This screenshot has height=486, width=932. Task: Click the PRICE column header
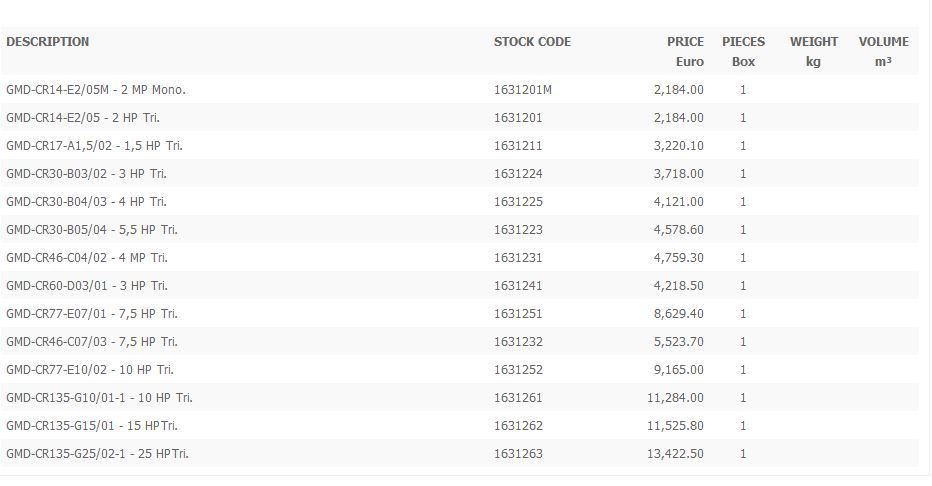click(685, 42)
